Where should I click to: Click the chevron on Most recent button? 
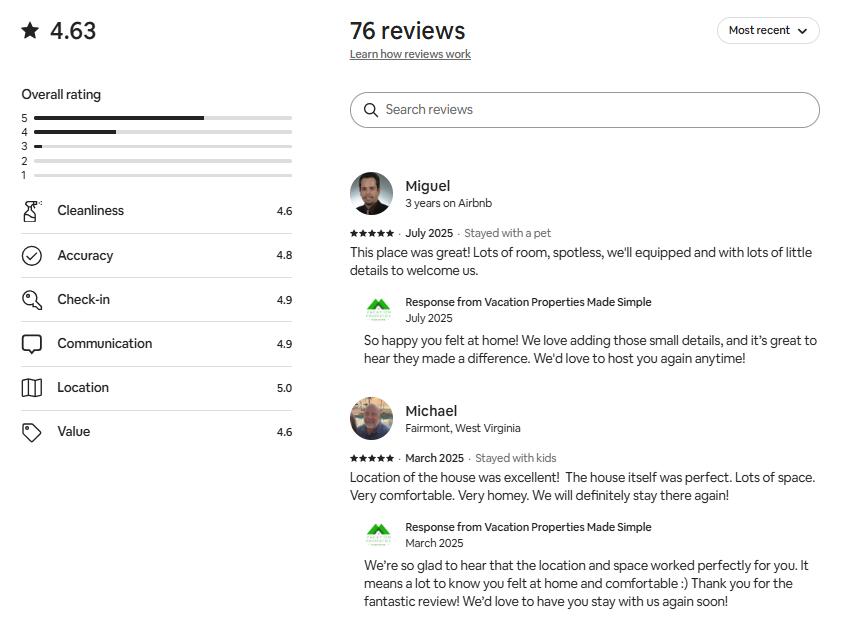(802, 31)
